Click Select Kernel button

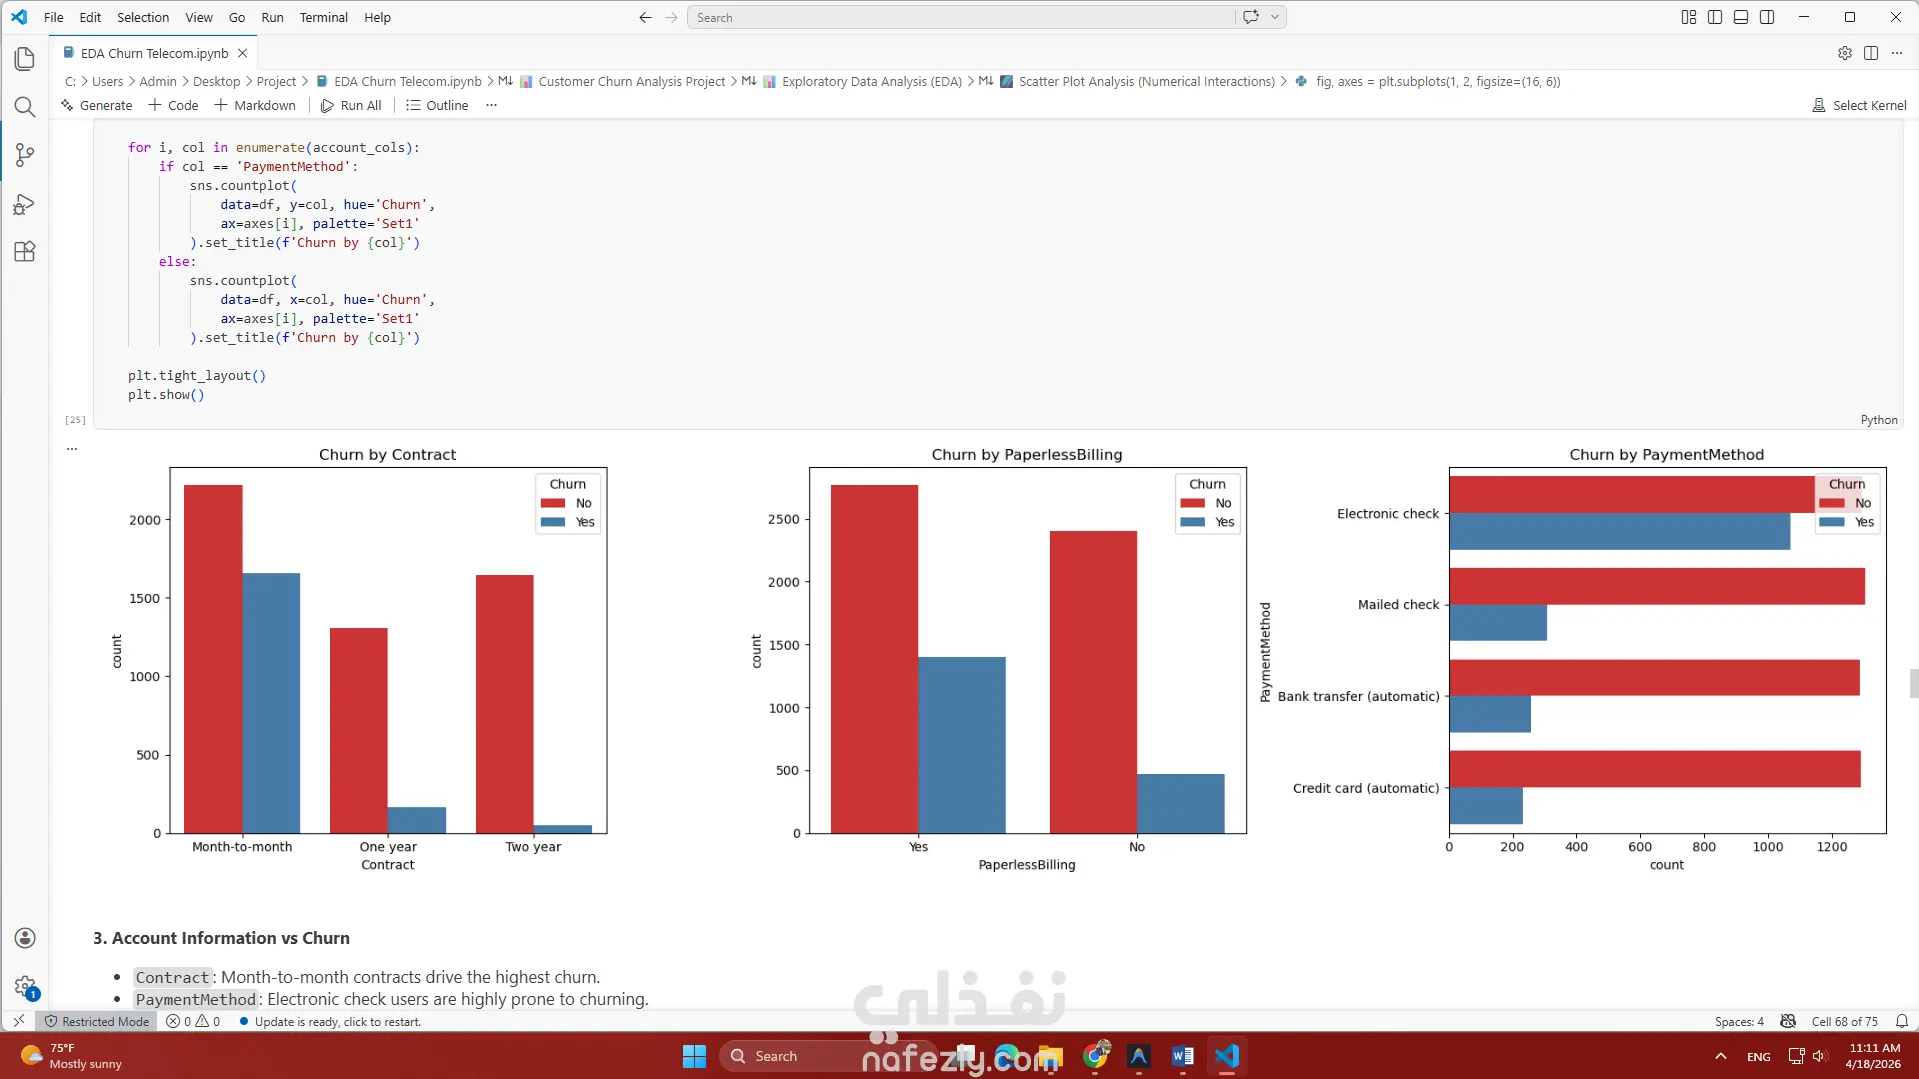point(1859,105)
